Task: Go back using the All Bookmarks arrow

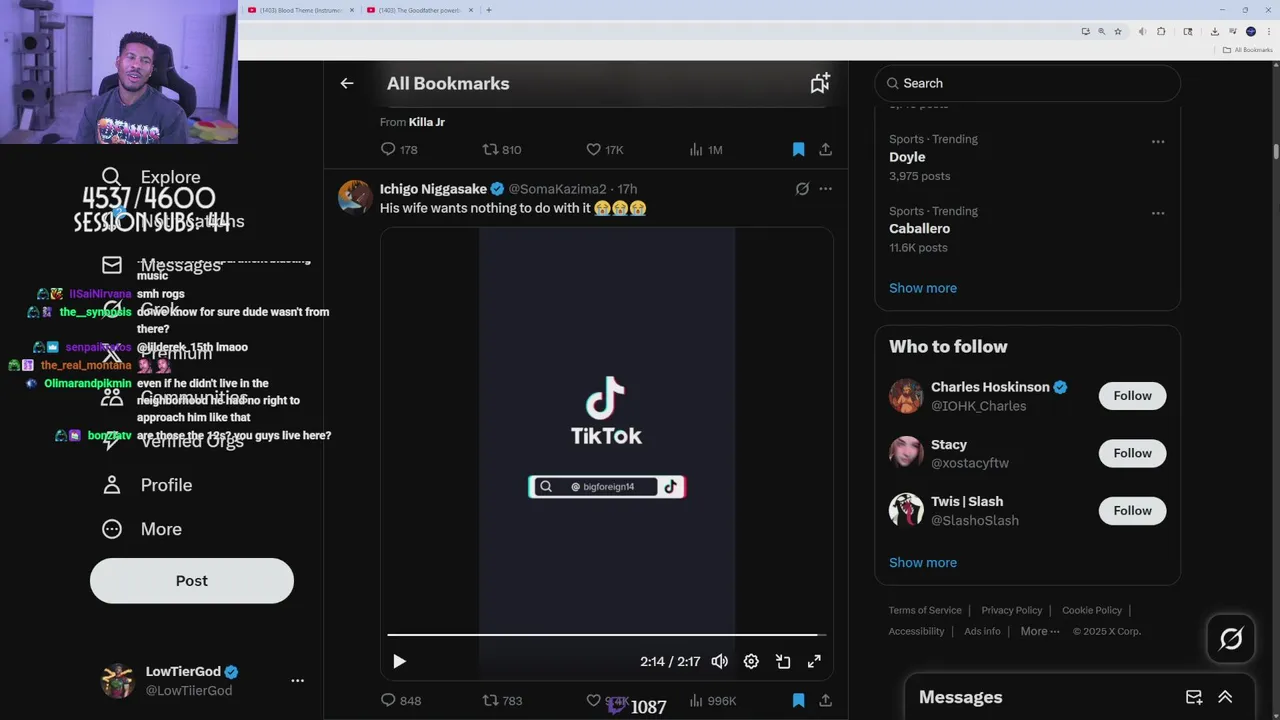Action: (x=346, y=84)
